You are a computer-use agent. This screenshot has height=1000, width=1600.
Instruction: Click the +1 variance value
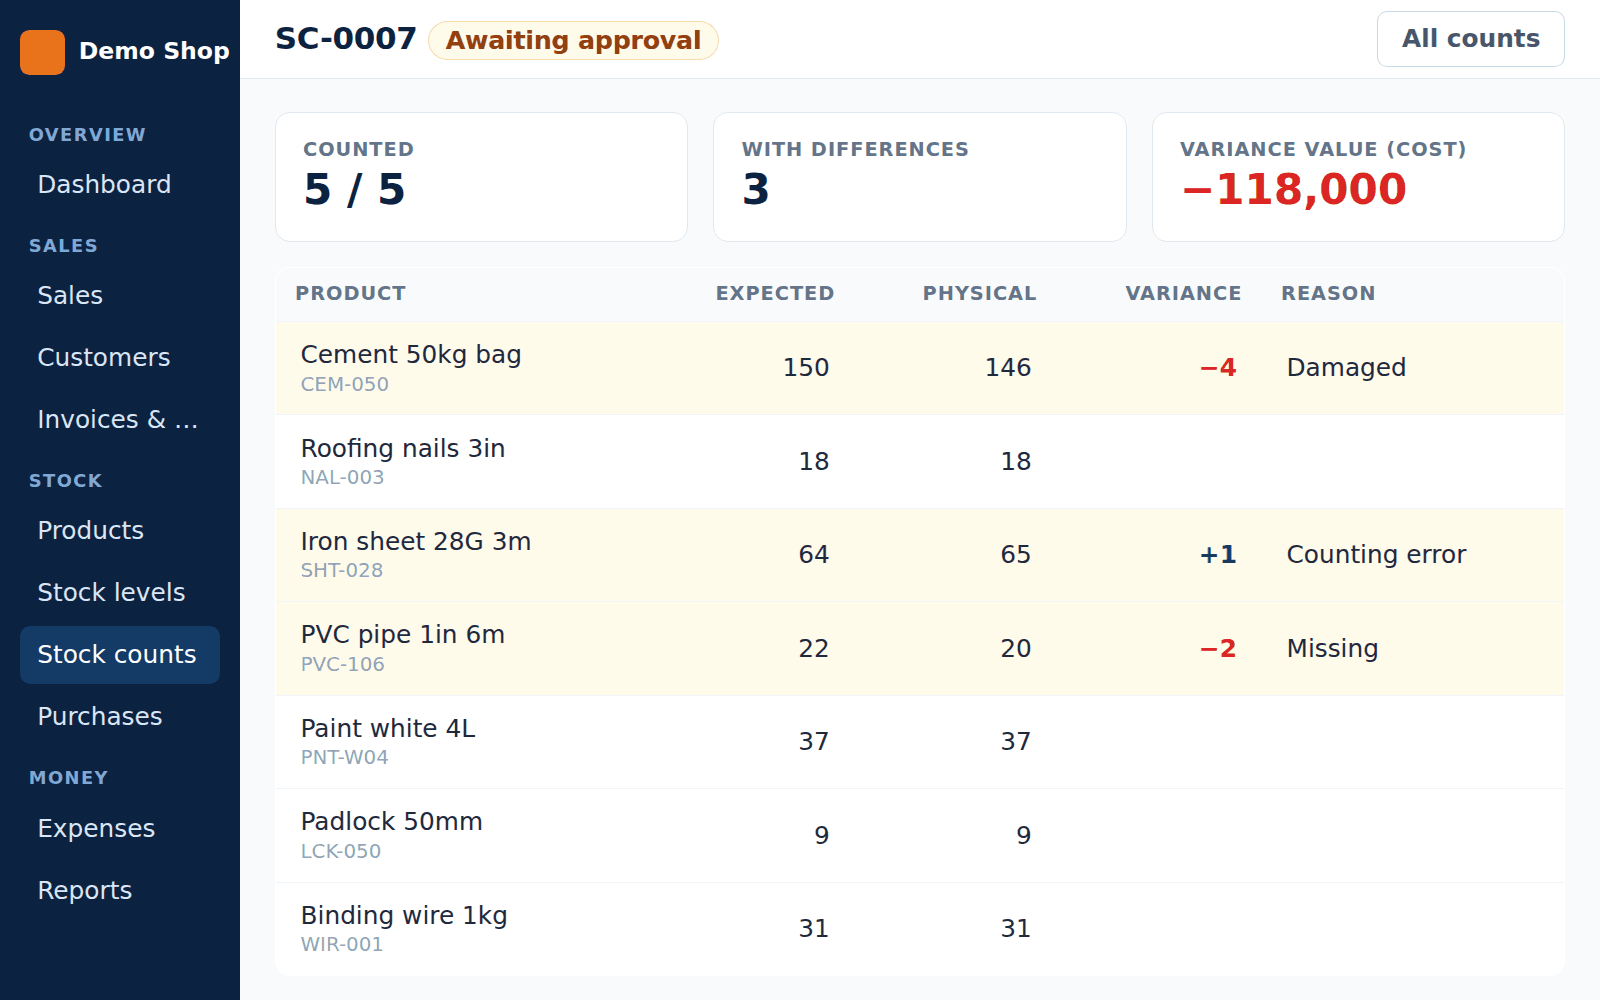(1218, 554)
